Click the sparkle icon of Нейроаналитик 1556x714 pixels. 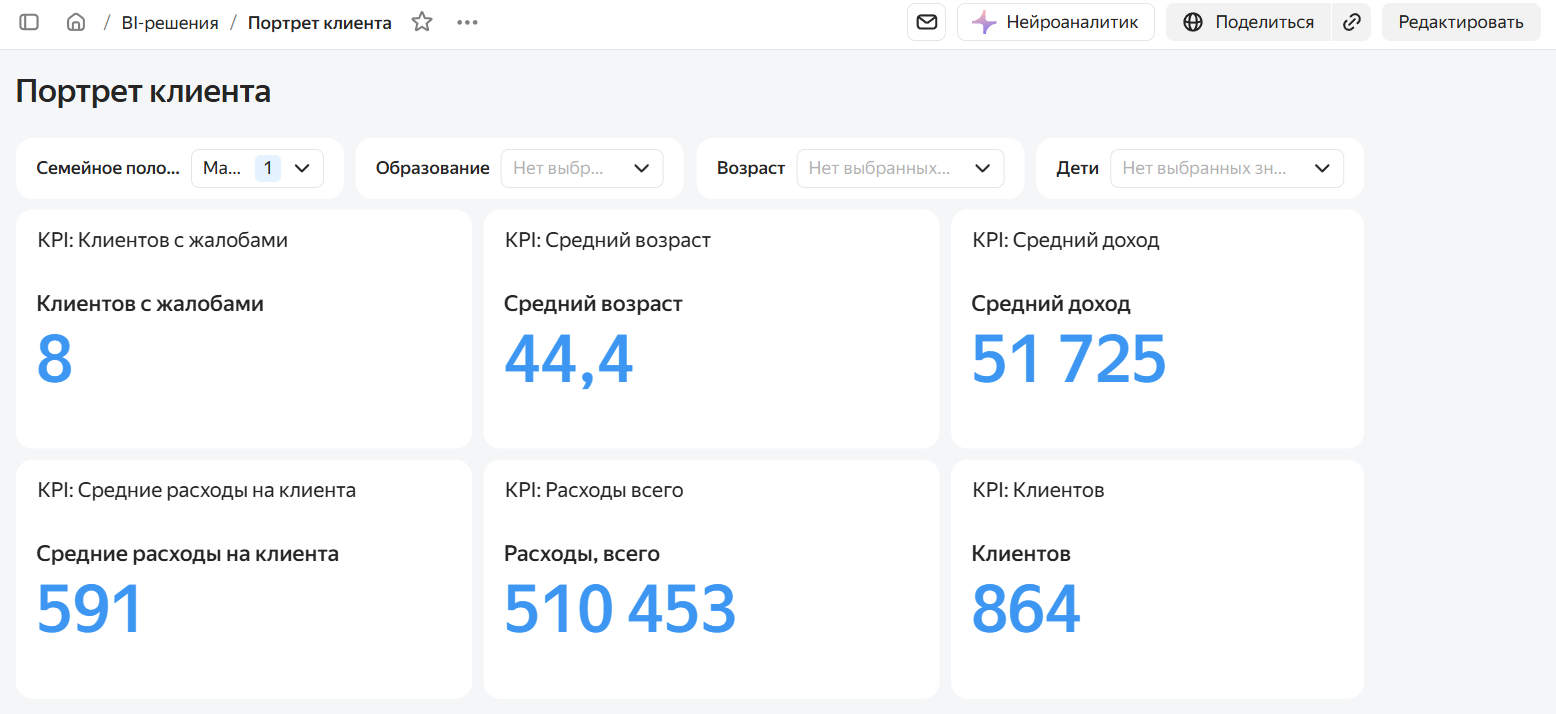click(984, 22)
